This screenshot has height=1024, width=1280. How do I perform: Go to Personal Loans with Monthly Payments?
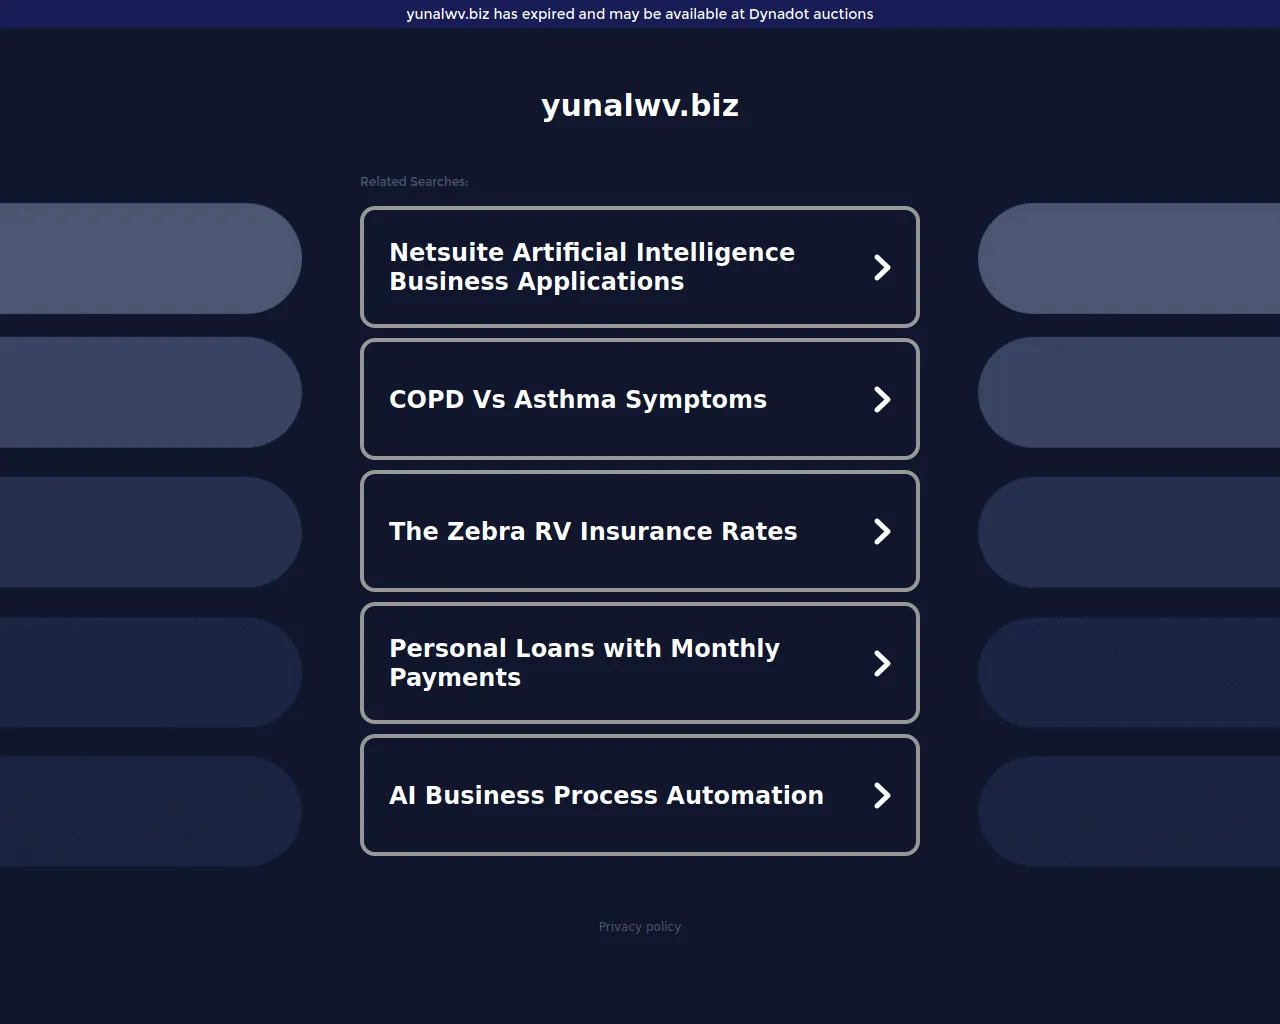[584, 663]
